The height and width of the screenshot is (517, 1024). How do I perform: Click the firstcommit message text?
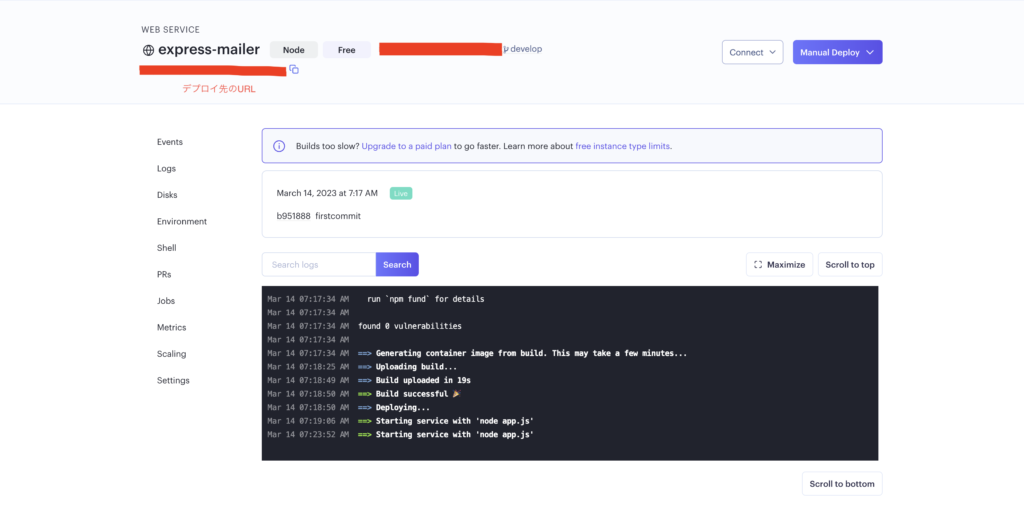338,216
